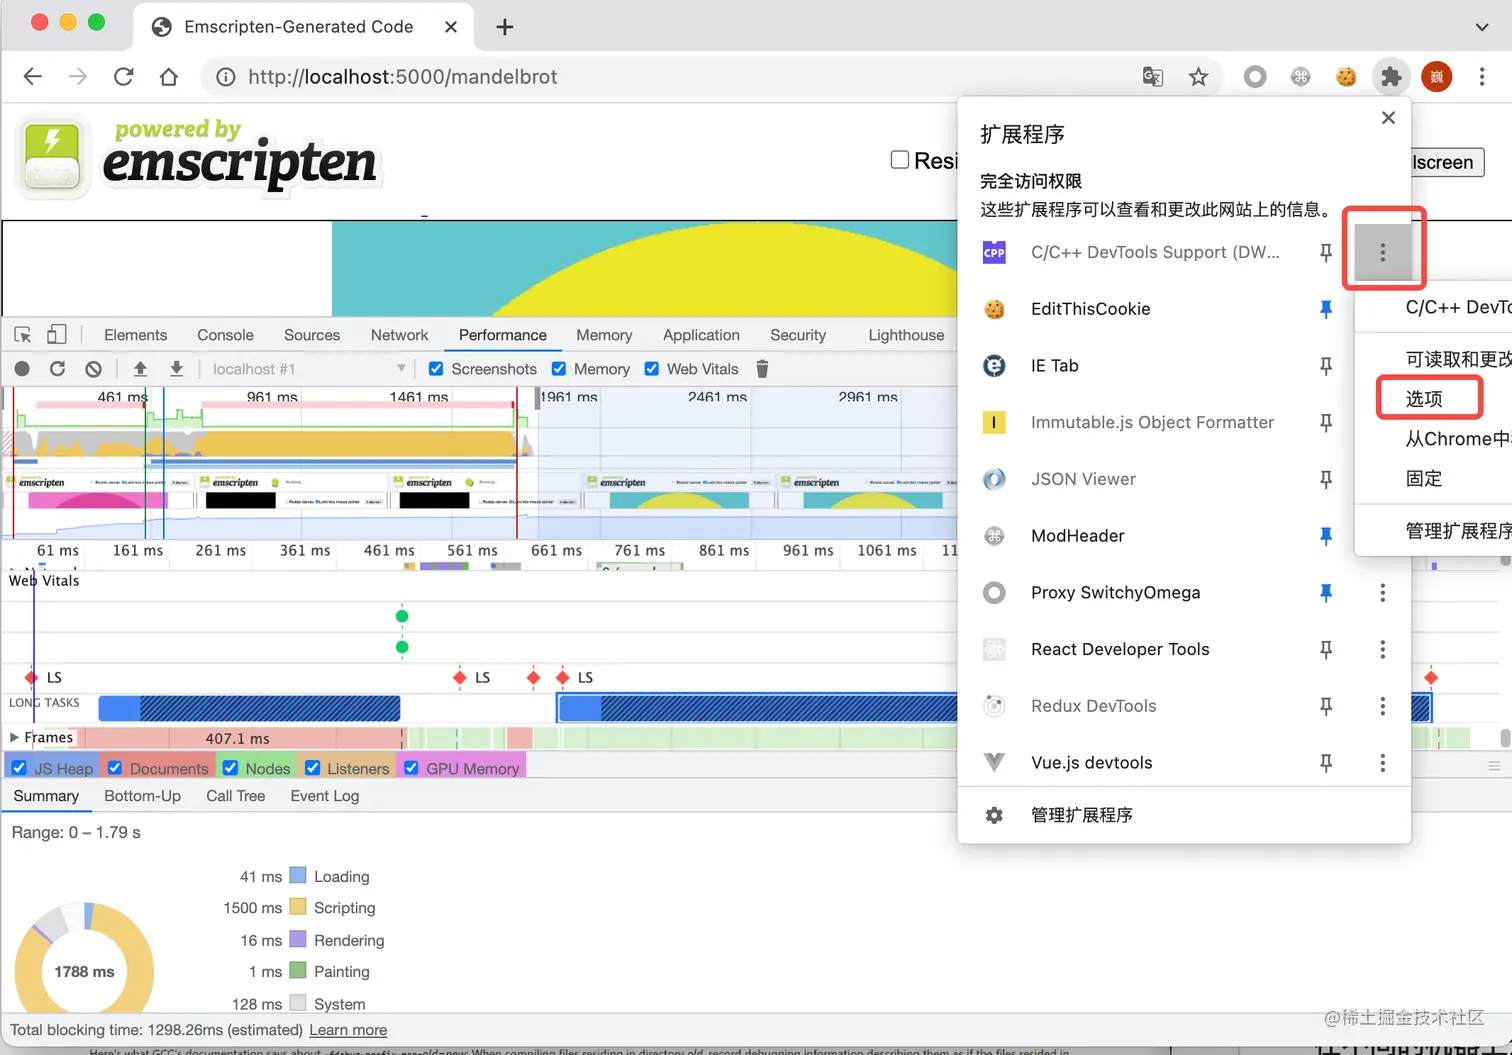1512x1055 pixels.
Task: Select the Bottom-Up tab
Action: pos(142,796)
